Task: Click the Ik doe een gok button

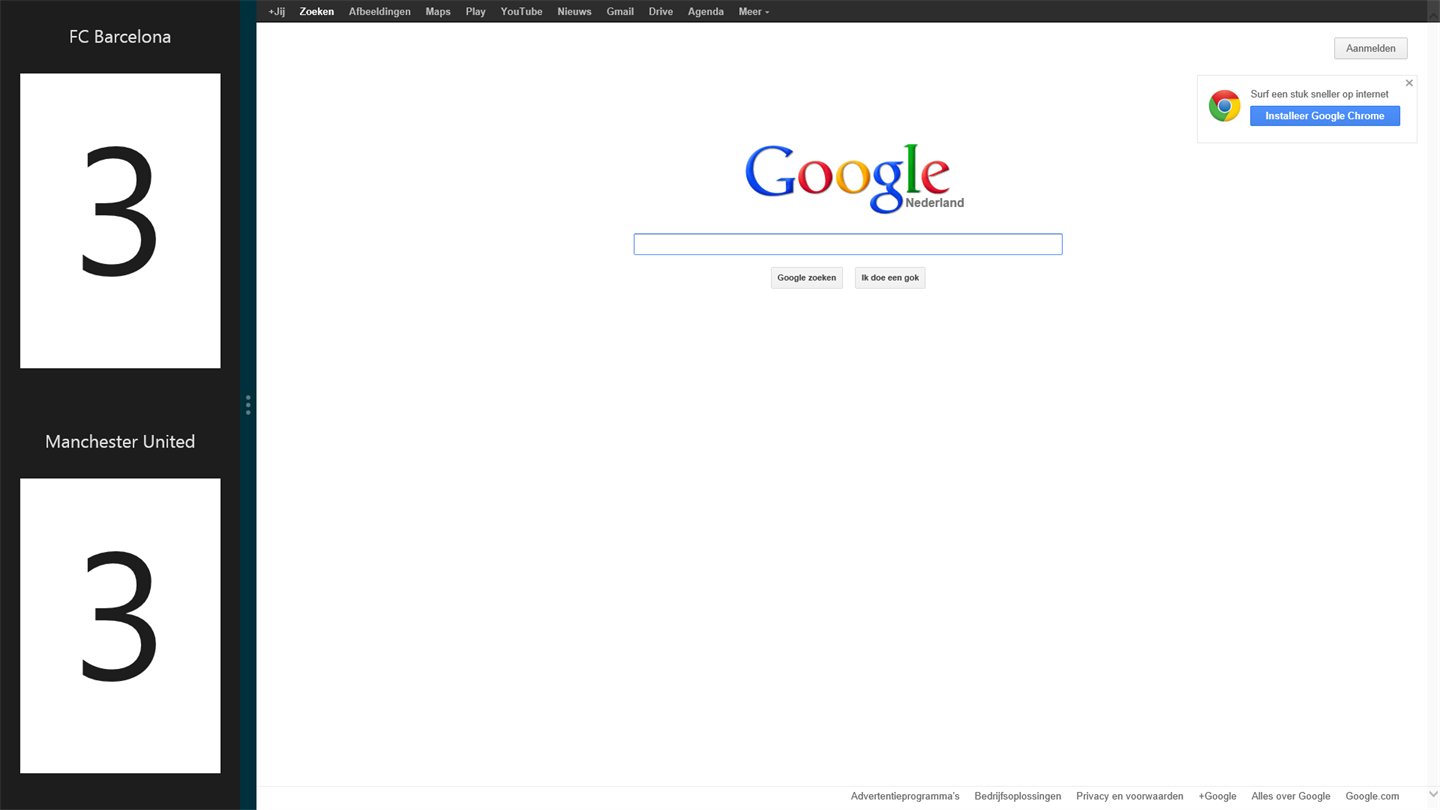Action: click(889, 278)
